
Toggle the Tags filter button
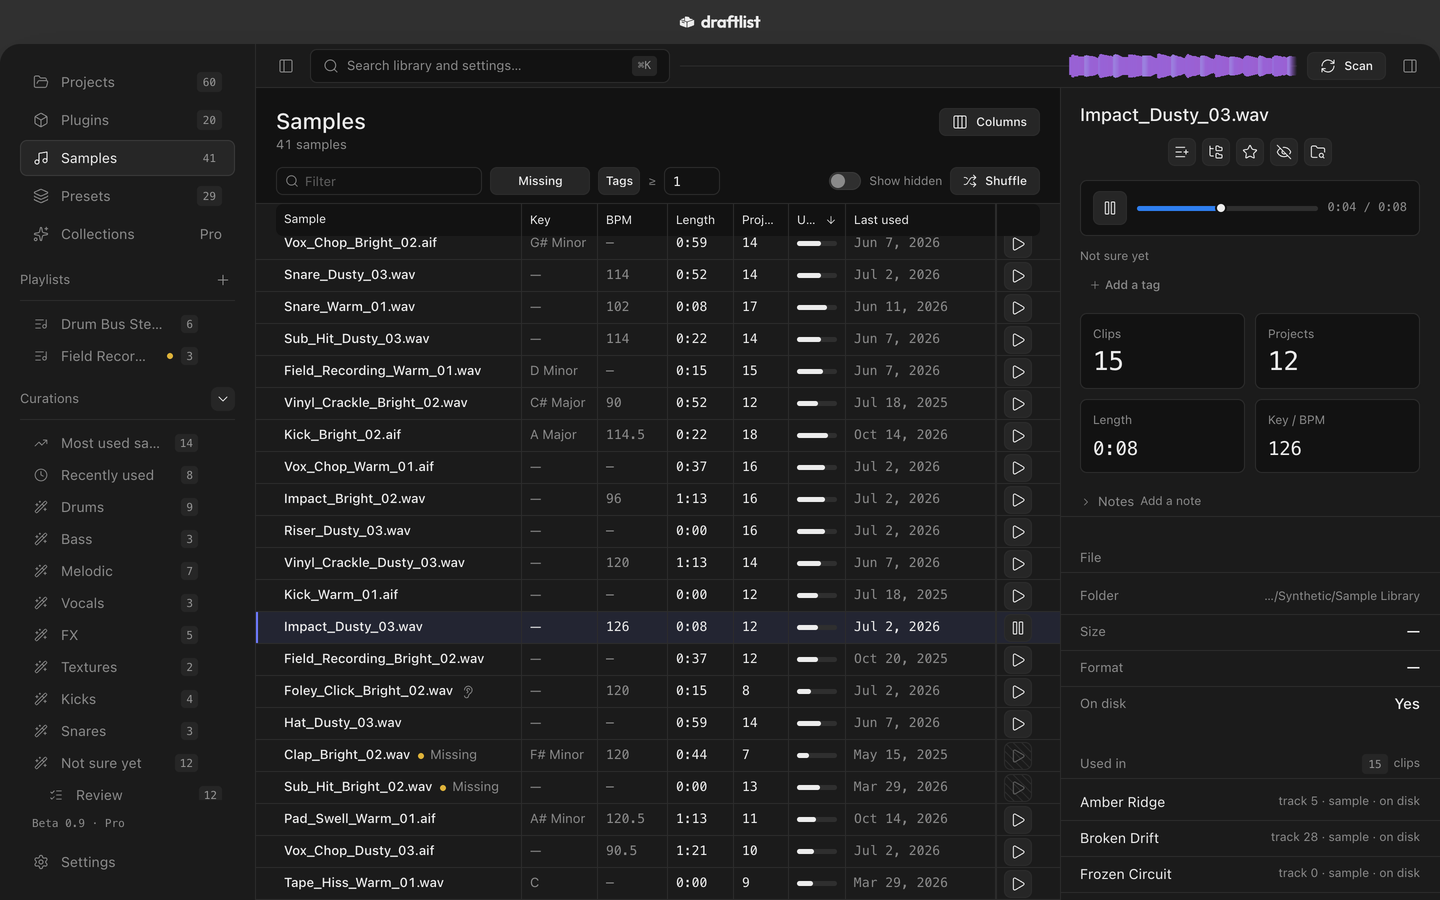pos(619,181)
